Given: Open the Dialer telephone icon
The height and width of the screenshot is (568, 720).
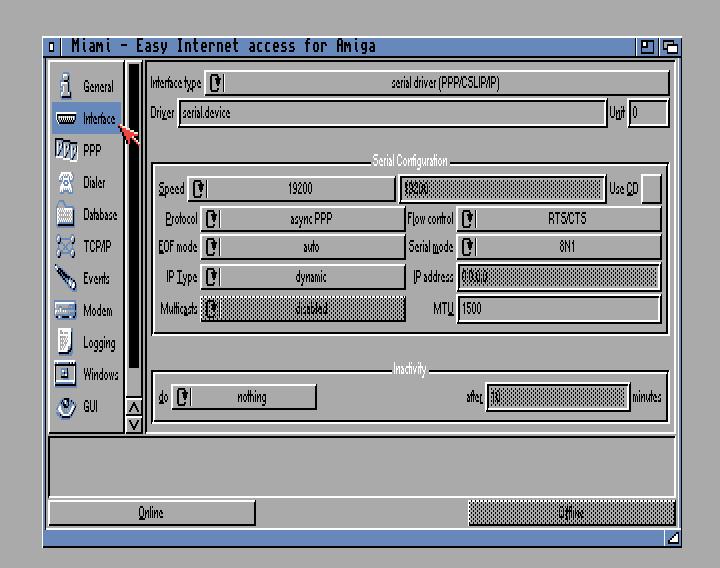Looking at the screenshot, I should [x=66, y=182].
